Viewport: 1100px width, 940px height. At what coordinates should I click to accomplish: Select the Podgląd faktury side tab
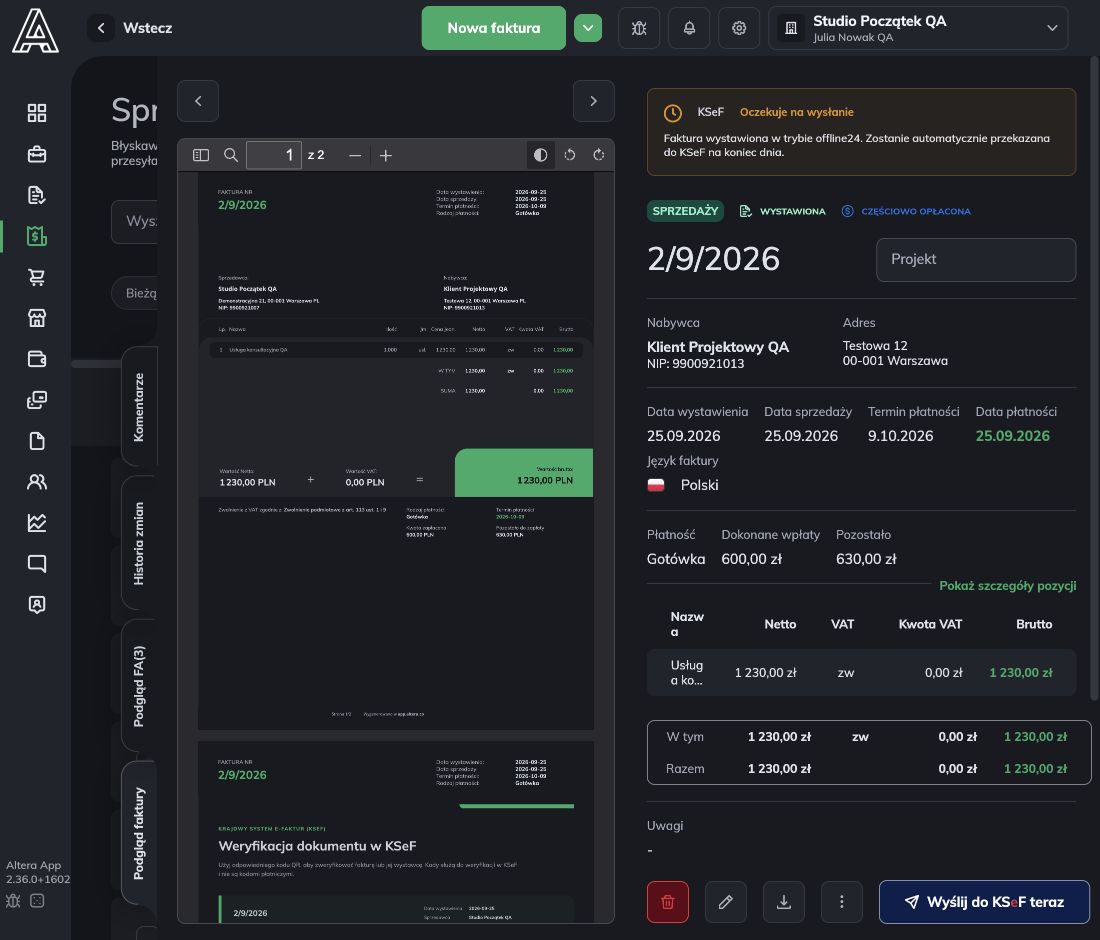tap(139, 833)
